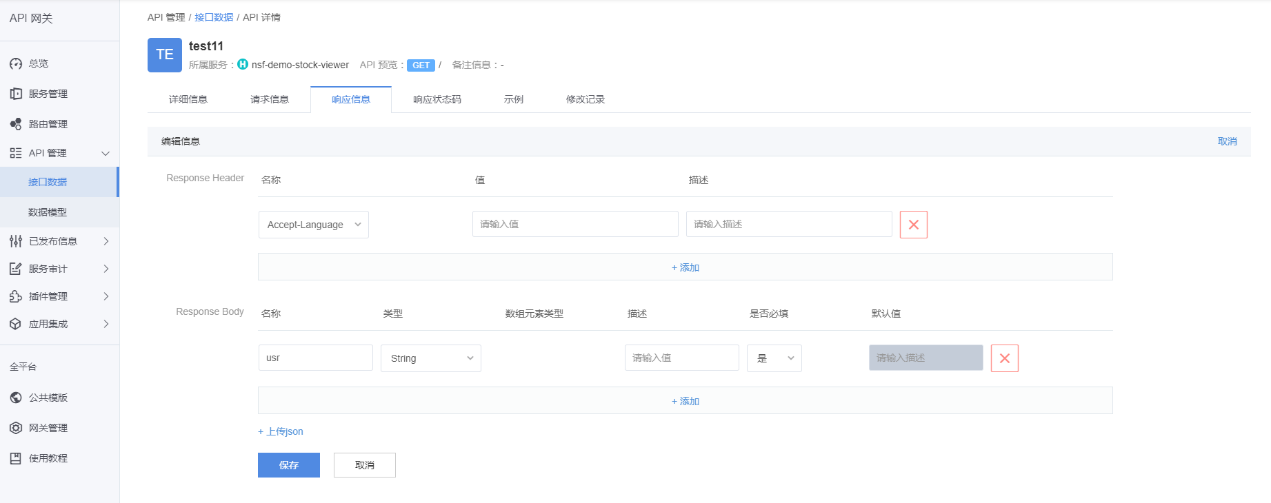This screenshot has width=1271, height=503.
Task: Click the 使用教程 book icon
Action: click(16, 458)
